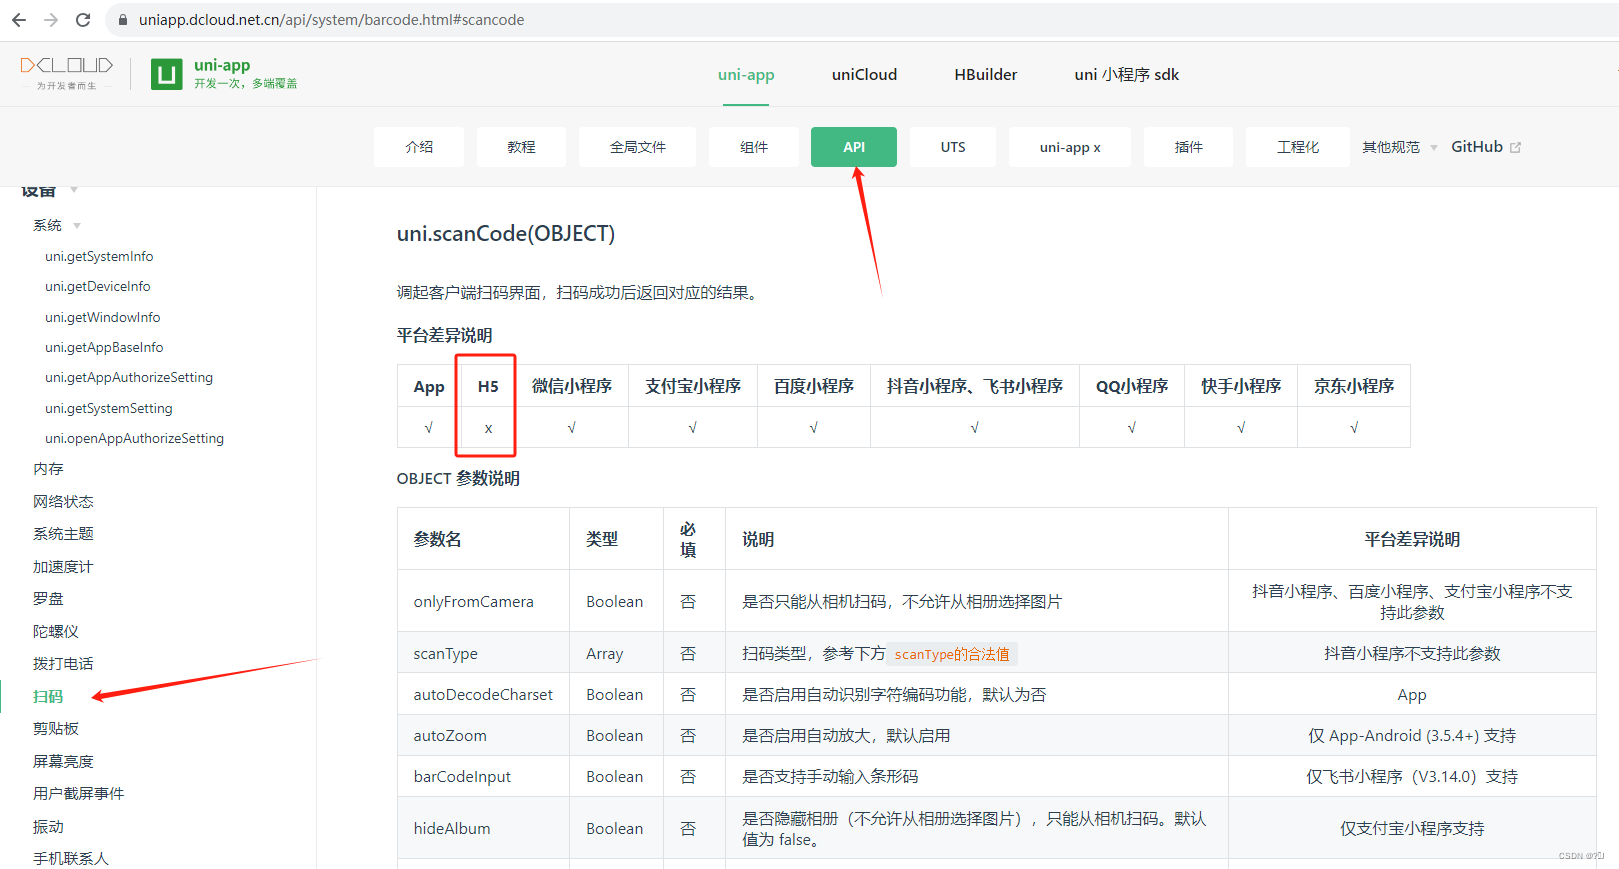Select 加速度计 in the sidebar
The image size is (1619, 869).
(x=63, y=567)
